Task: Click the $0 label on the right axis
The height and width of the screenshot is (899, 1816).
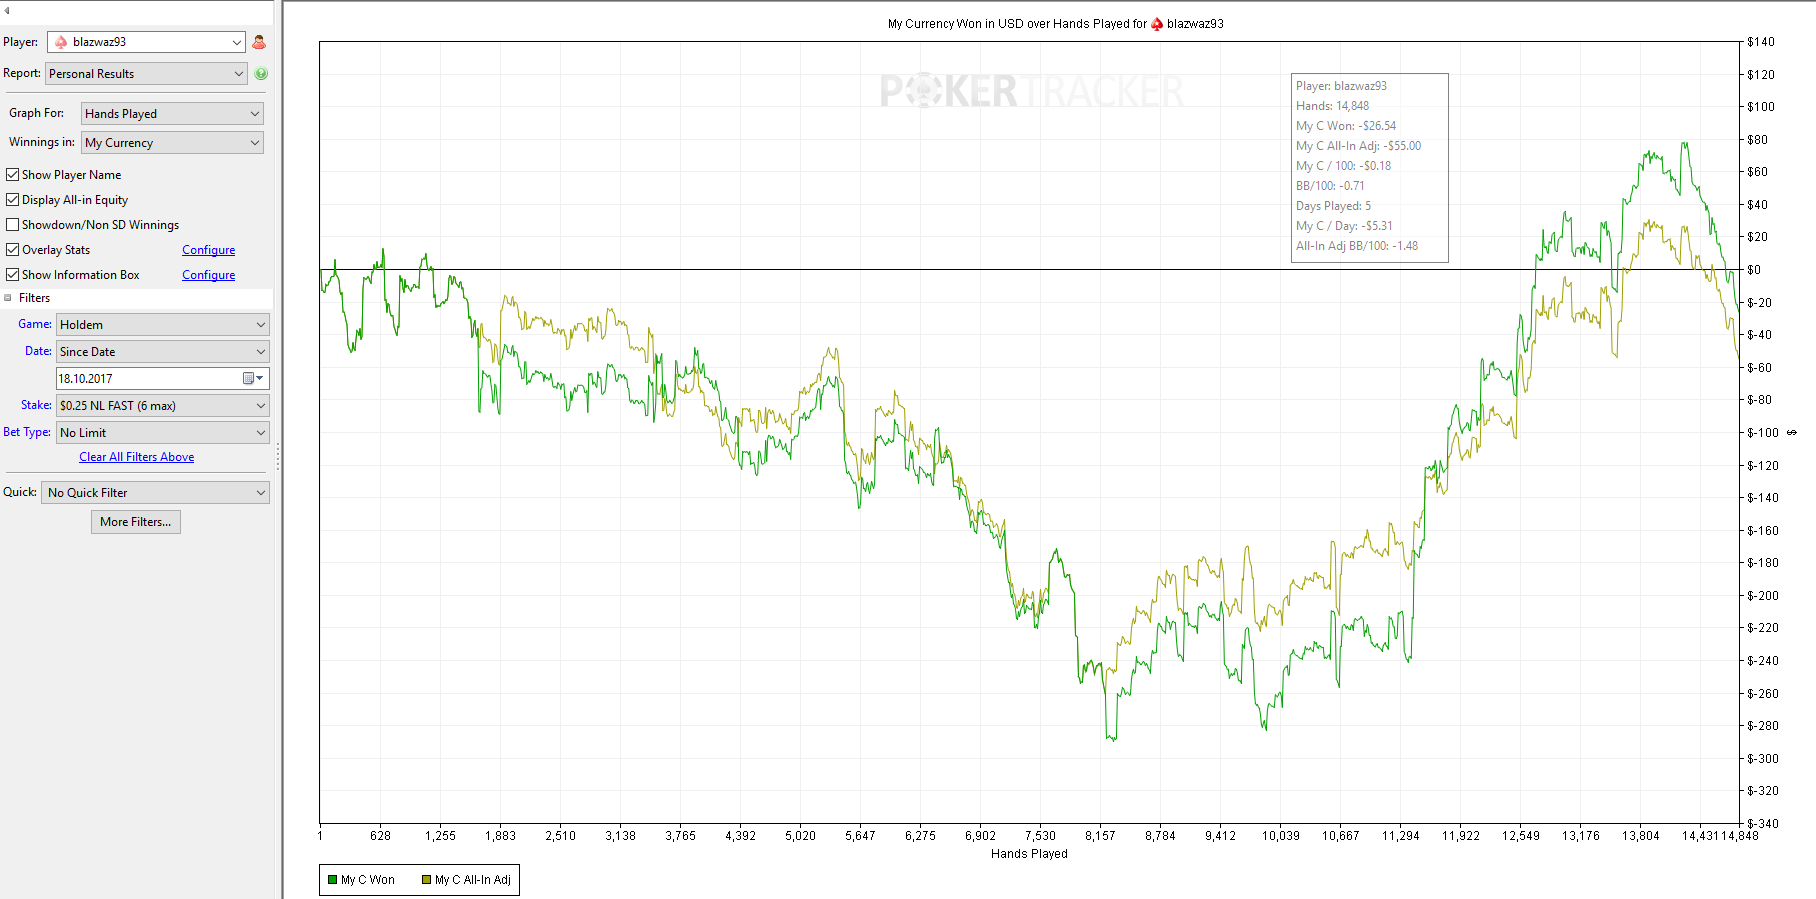Action: (x=1754, y=270)
